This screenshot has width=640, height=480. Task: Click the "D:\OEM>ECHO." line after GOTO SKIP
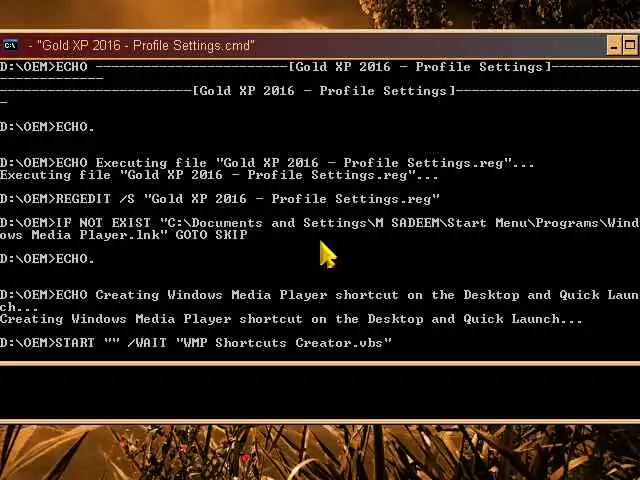(x=47, y=259)
